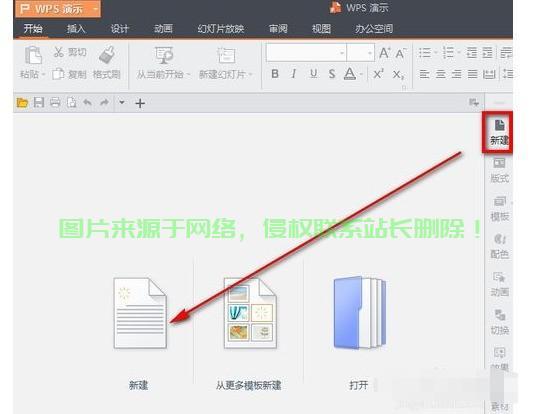541x414 pixels.
Task: Expand quick access toolbar customize arrow
Action: coord(121,102)
